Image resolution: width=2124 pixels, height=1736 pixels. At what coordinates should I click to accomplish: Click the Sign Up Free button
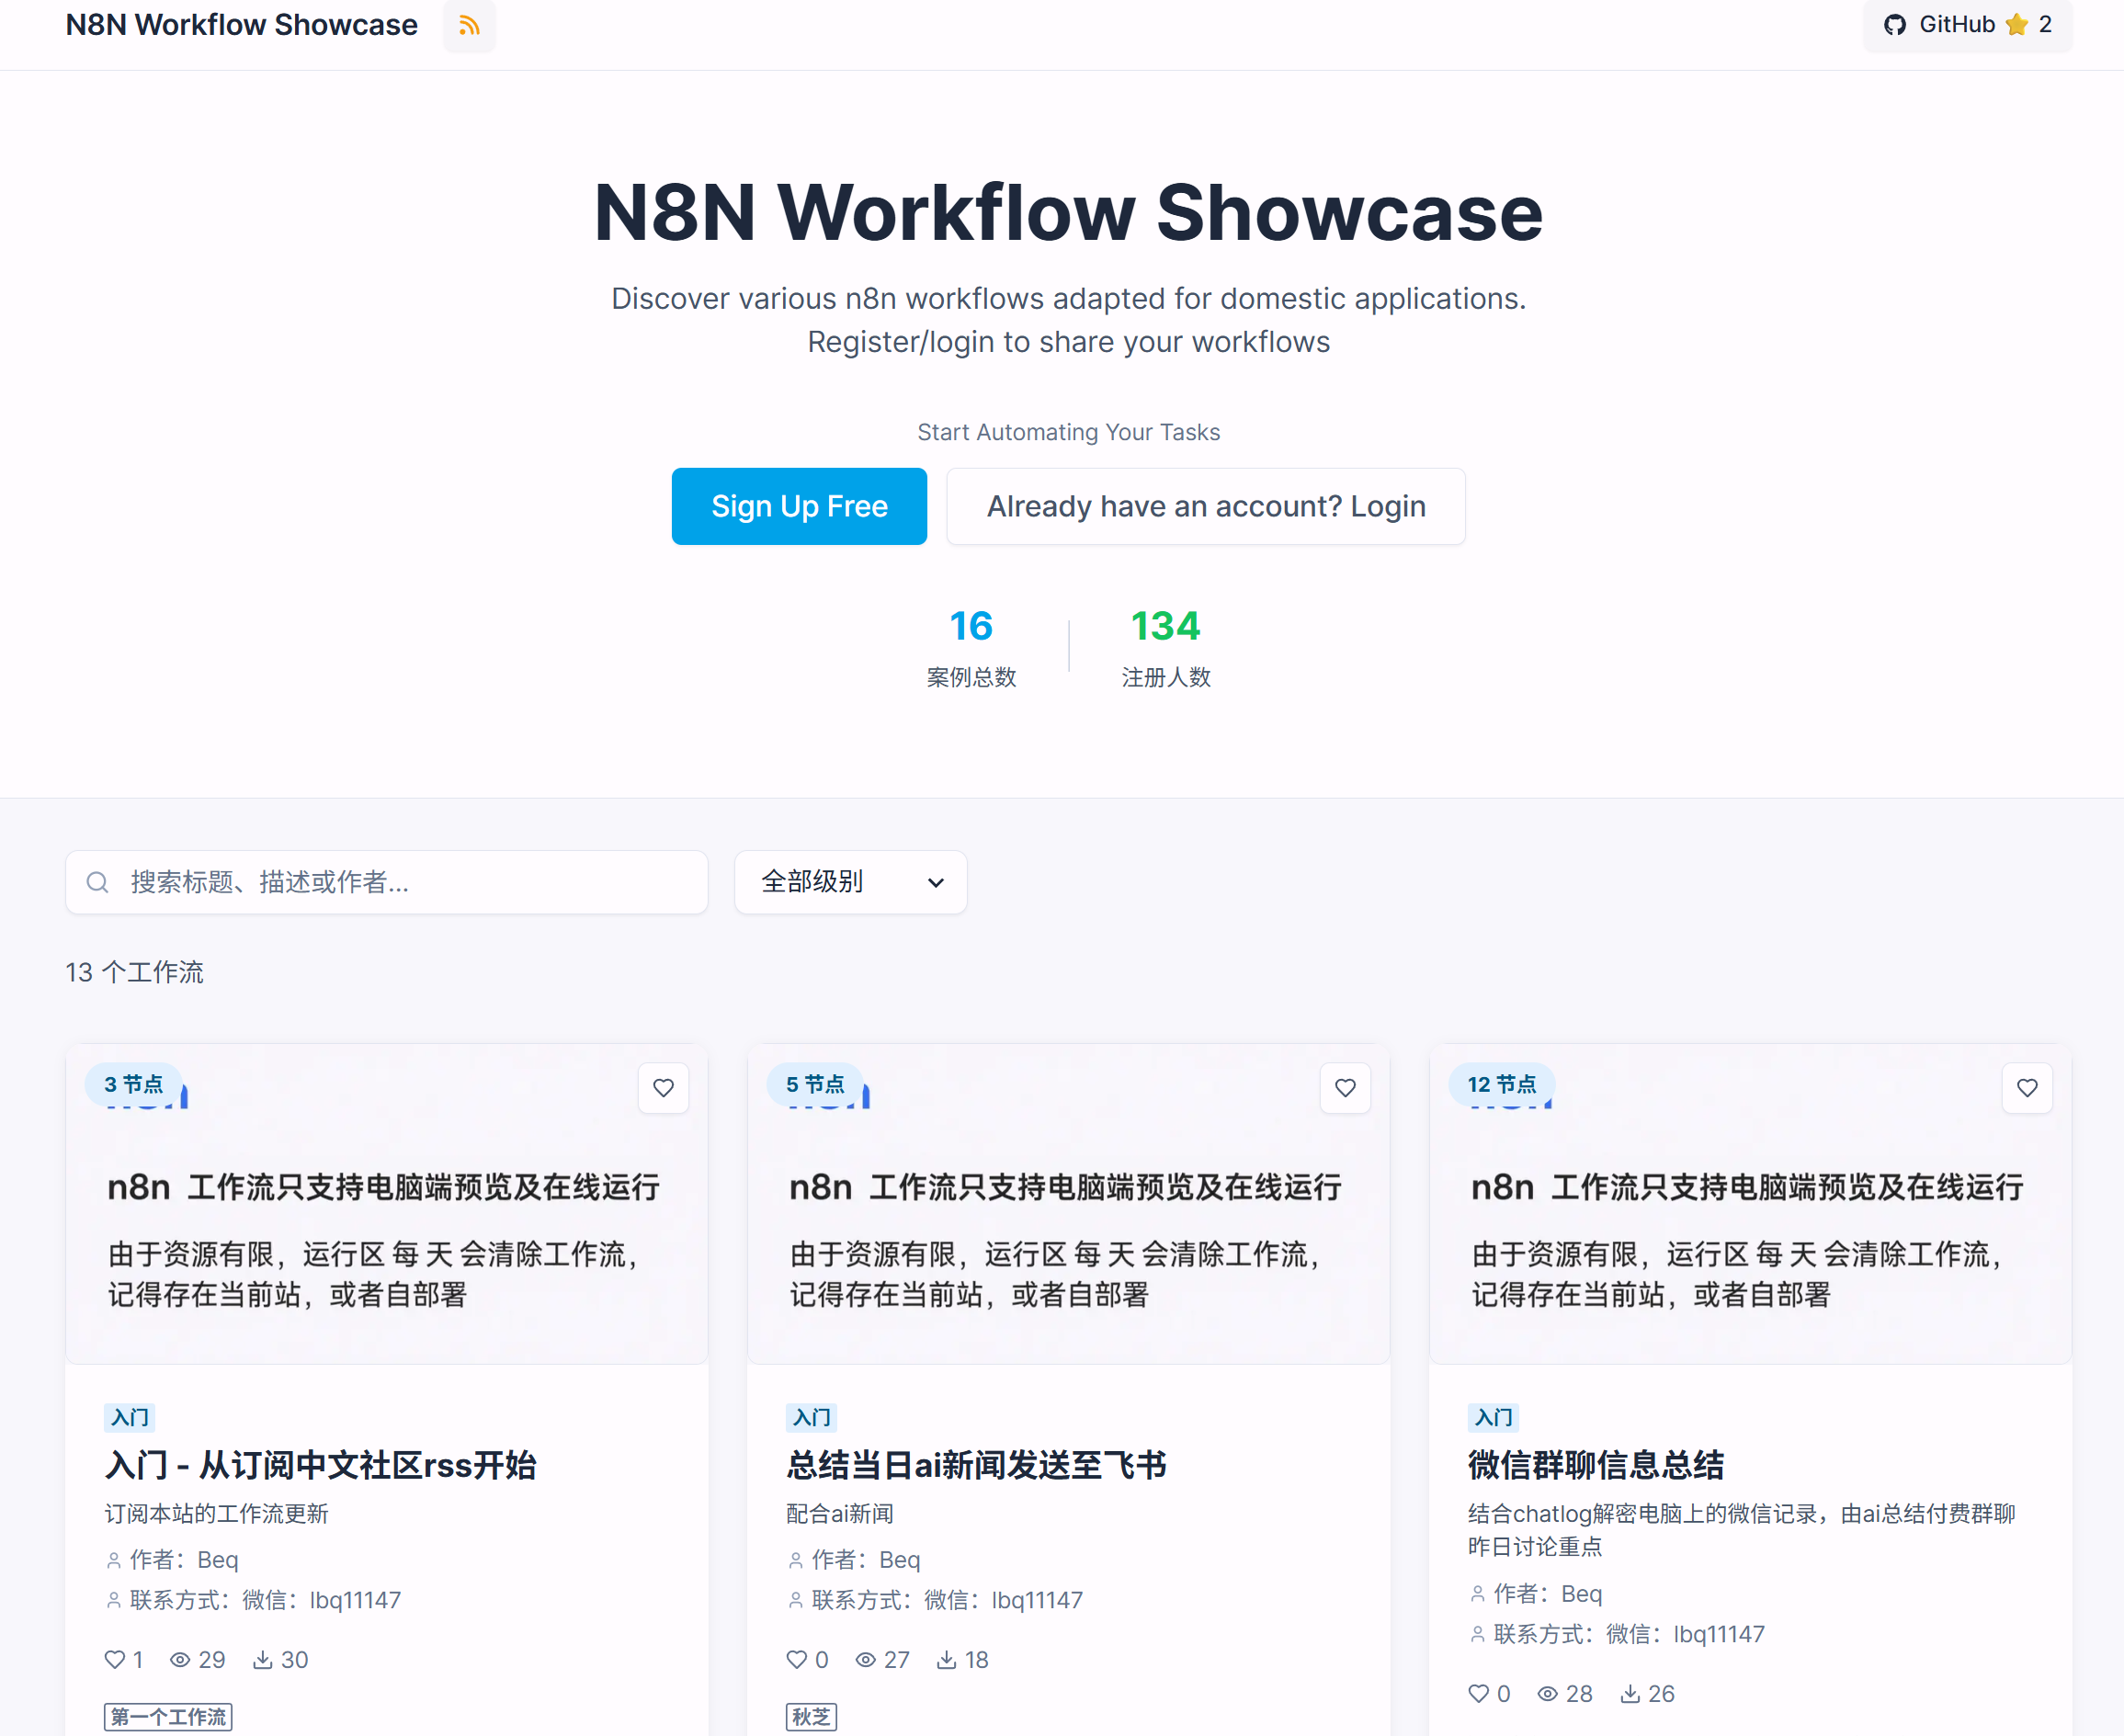click(799, 506)
